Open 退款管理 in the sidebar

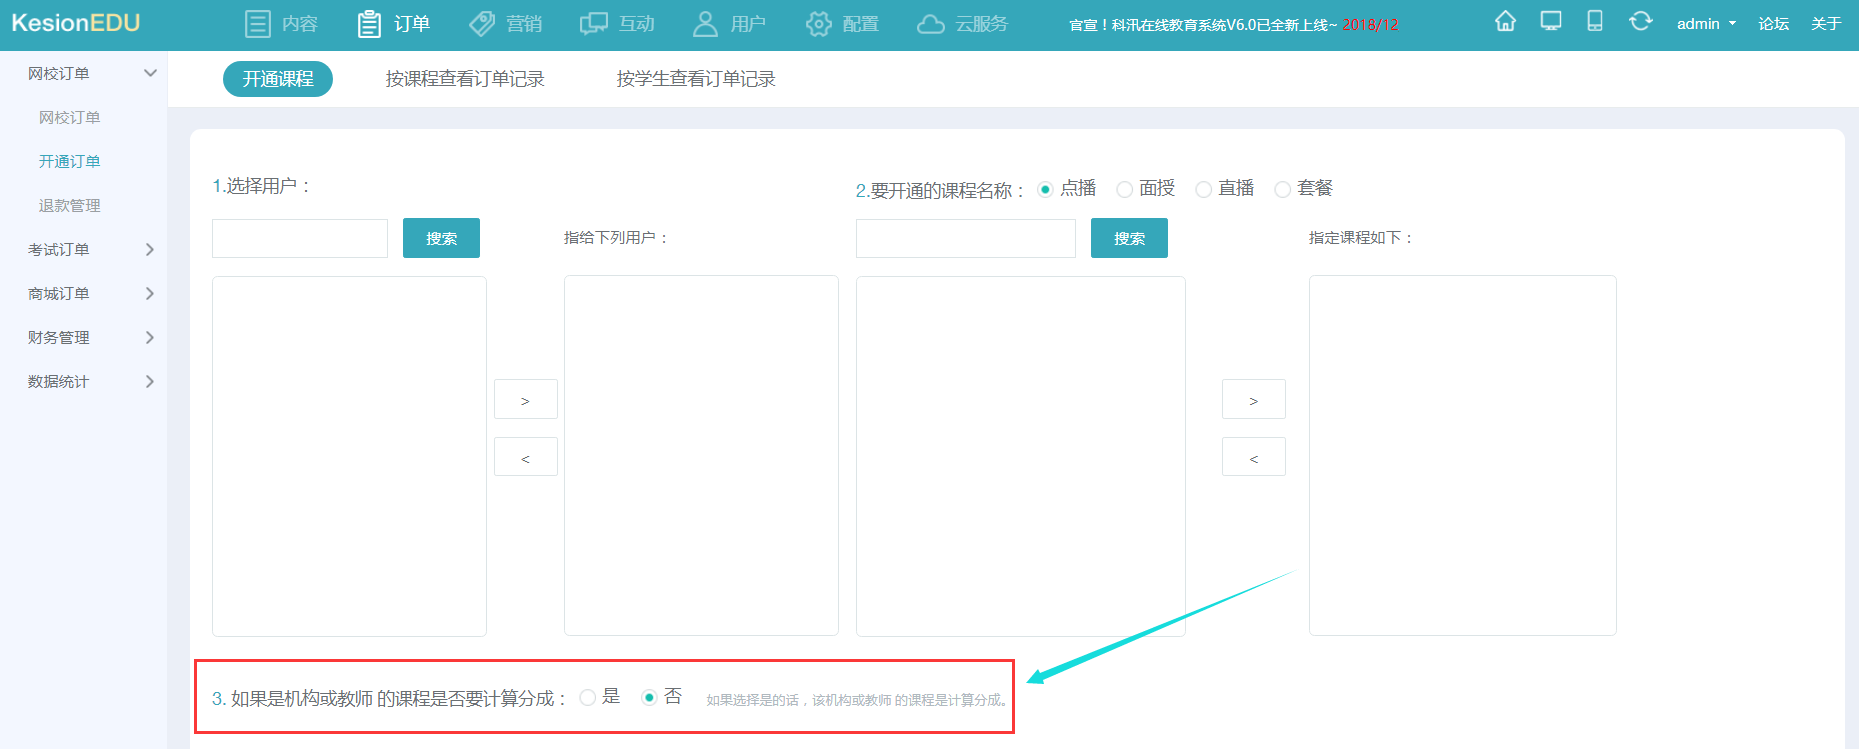70,205
